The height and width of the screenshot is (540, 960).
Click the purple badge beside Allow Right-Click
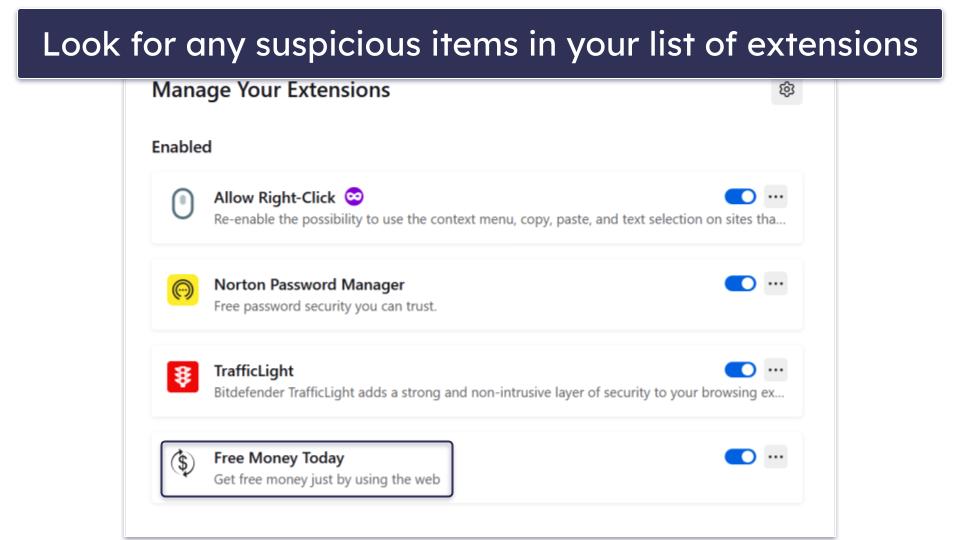point(354,196)
